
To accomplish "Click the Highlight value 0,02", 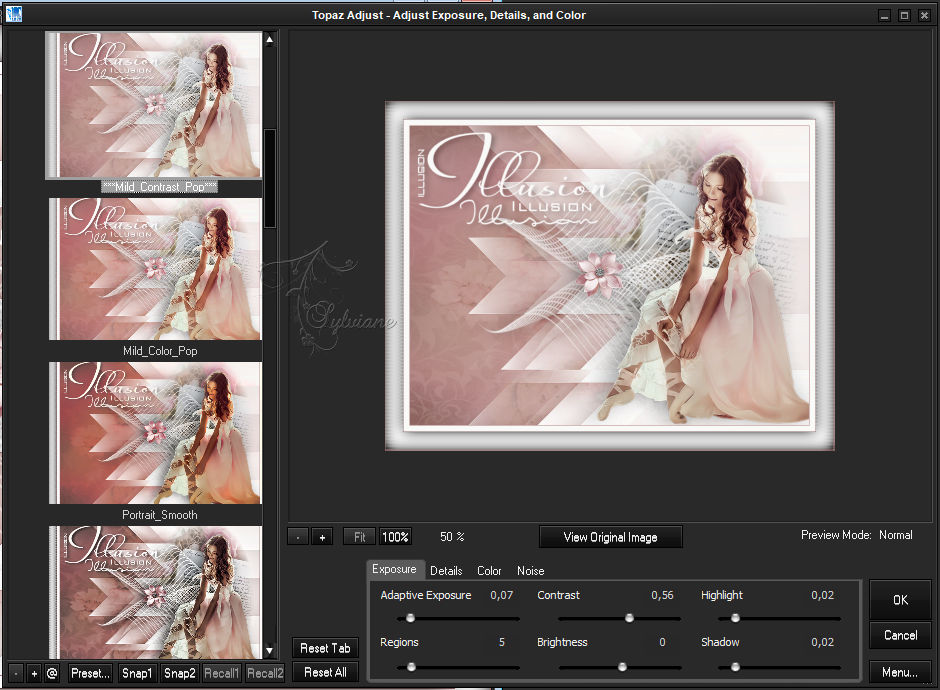I will (822, 595).
